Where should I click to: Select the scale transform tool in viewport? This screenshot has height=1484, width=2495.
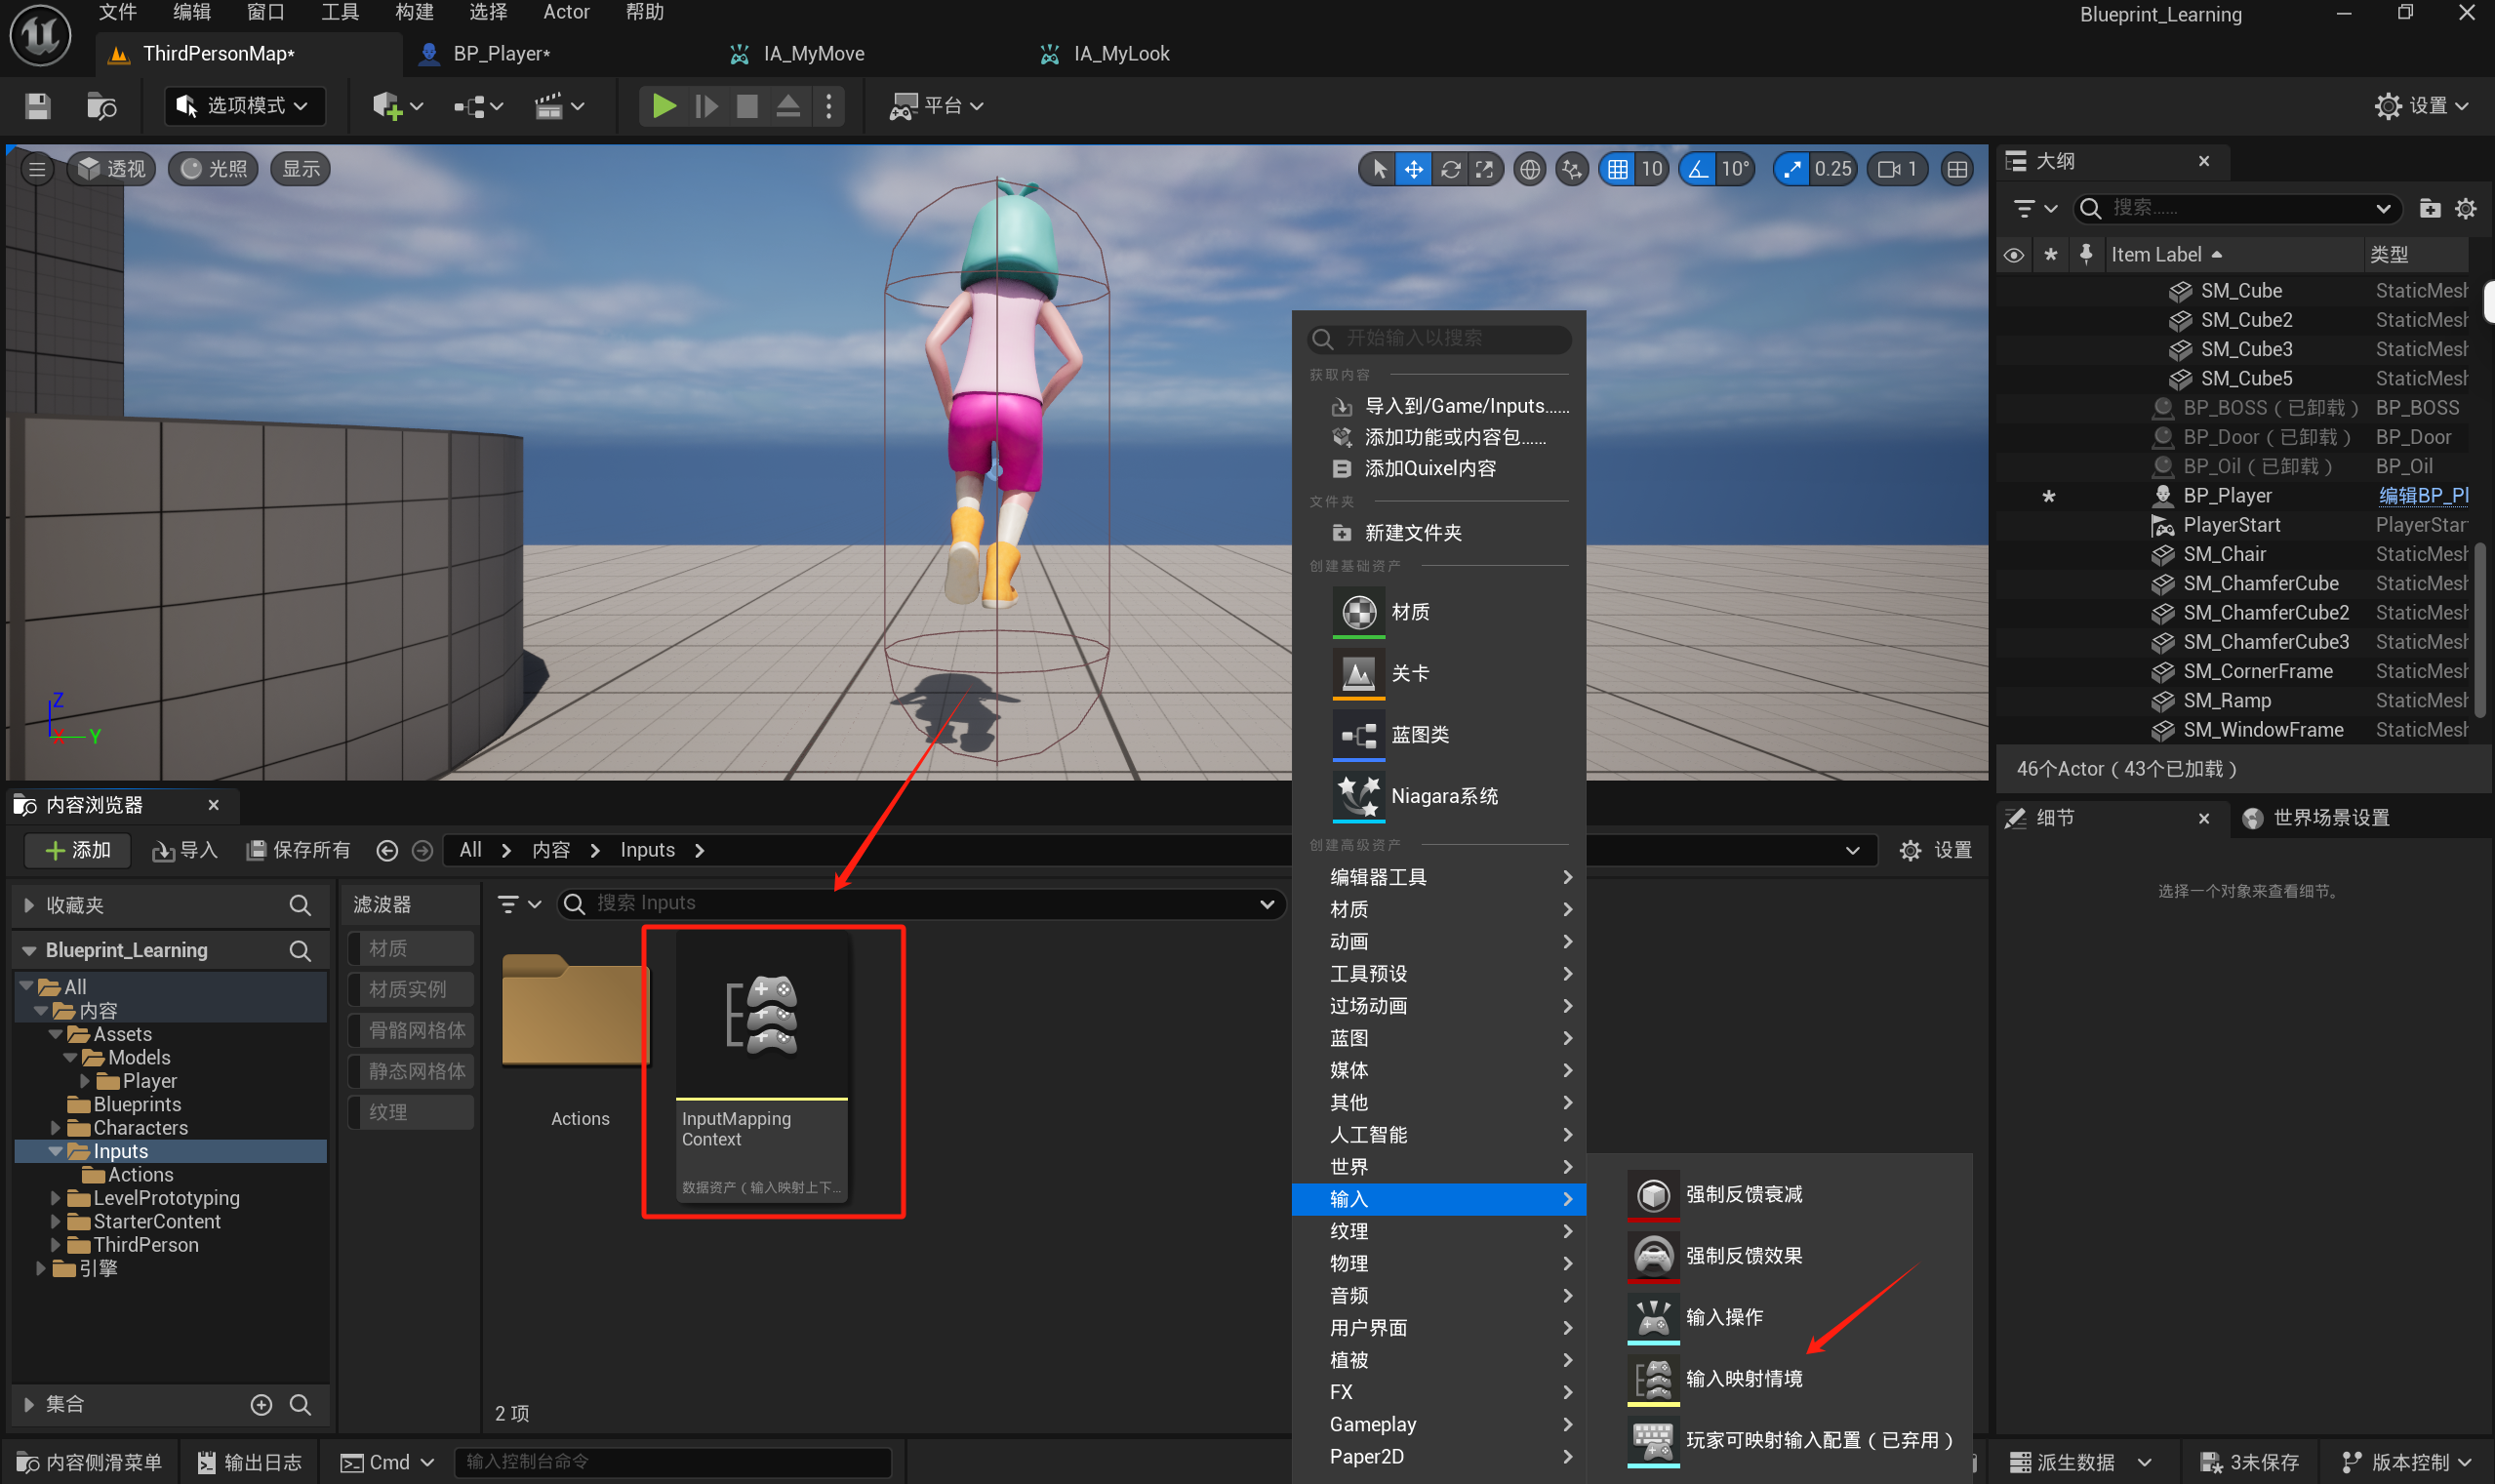pos(1485,169)
